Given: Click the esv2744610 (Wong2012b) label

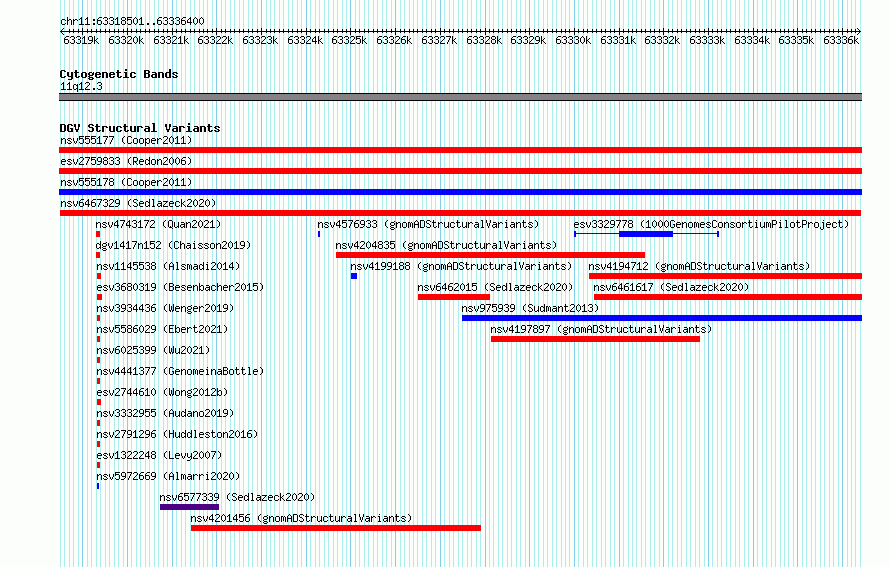Looking at the screenshot, I should pyautogui.click(x=162, y=392).
